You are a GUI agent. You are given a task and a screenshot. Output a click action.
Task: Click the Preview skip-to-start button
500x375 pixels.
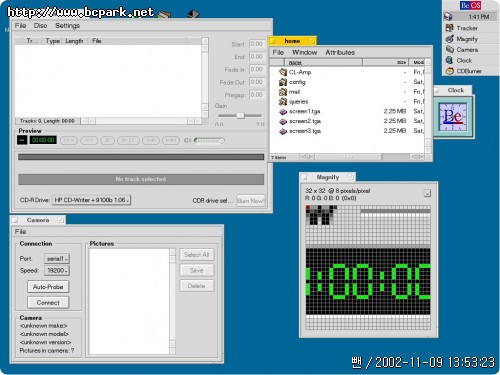[69, 140]
